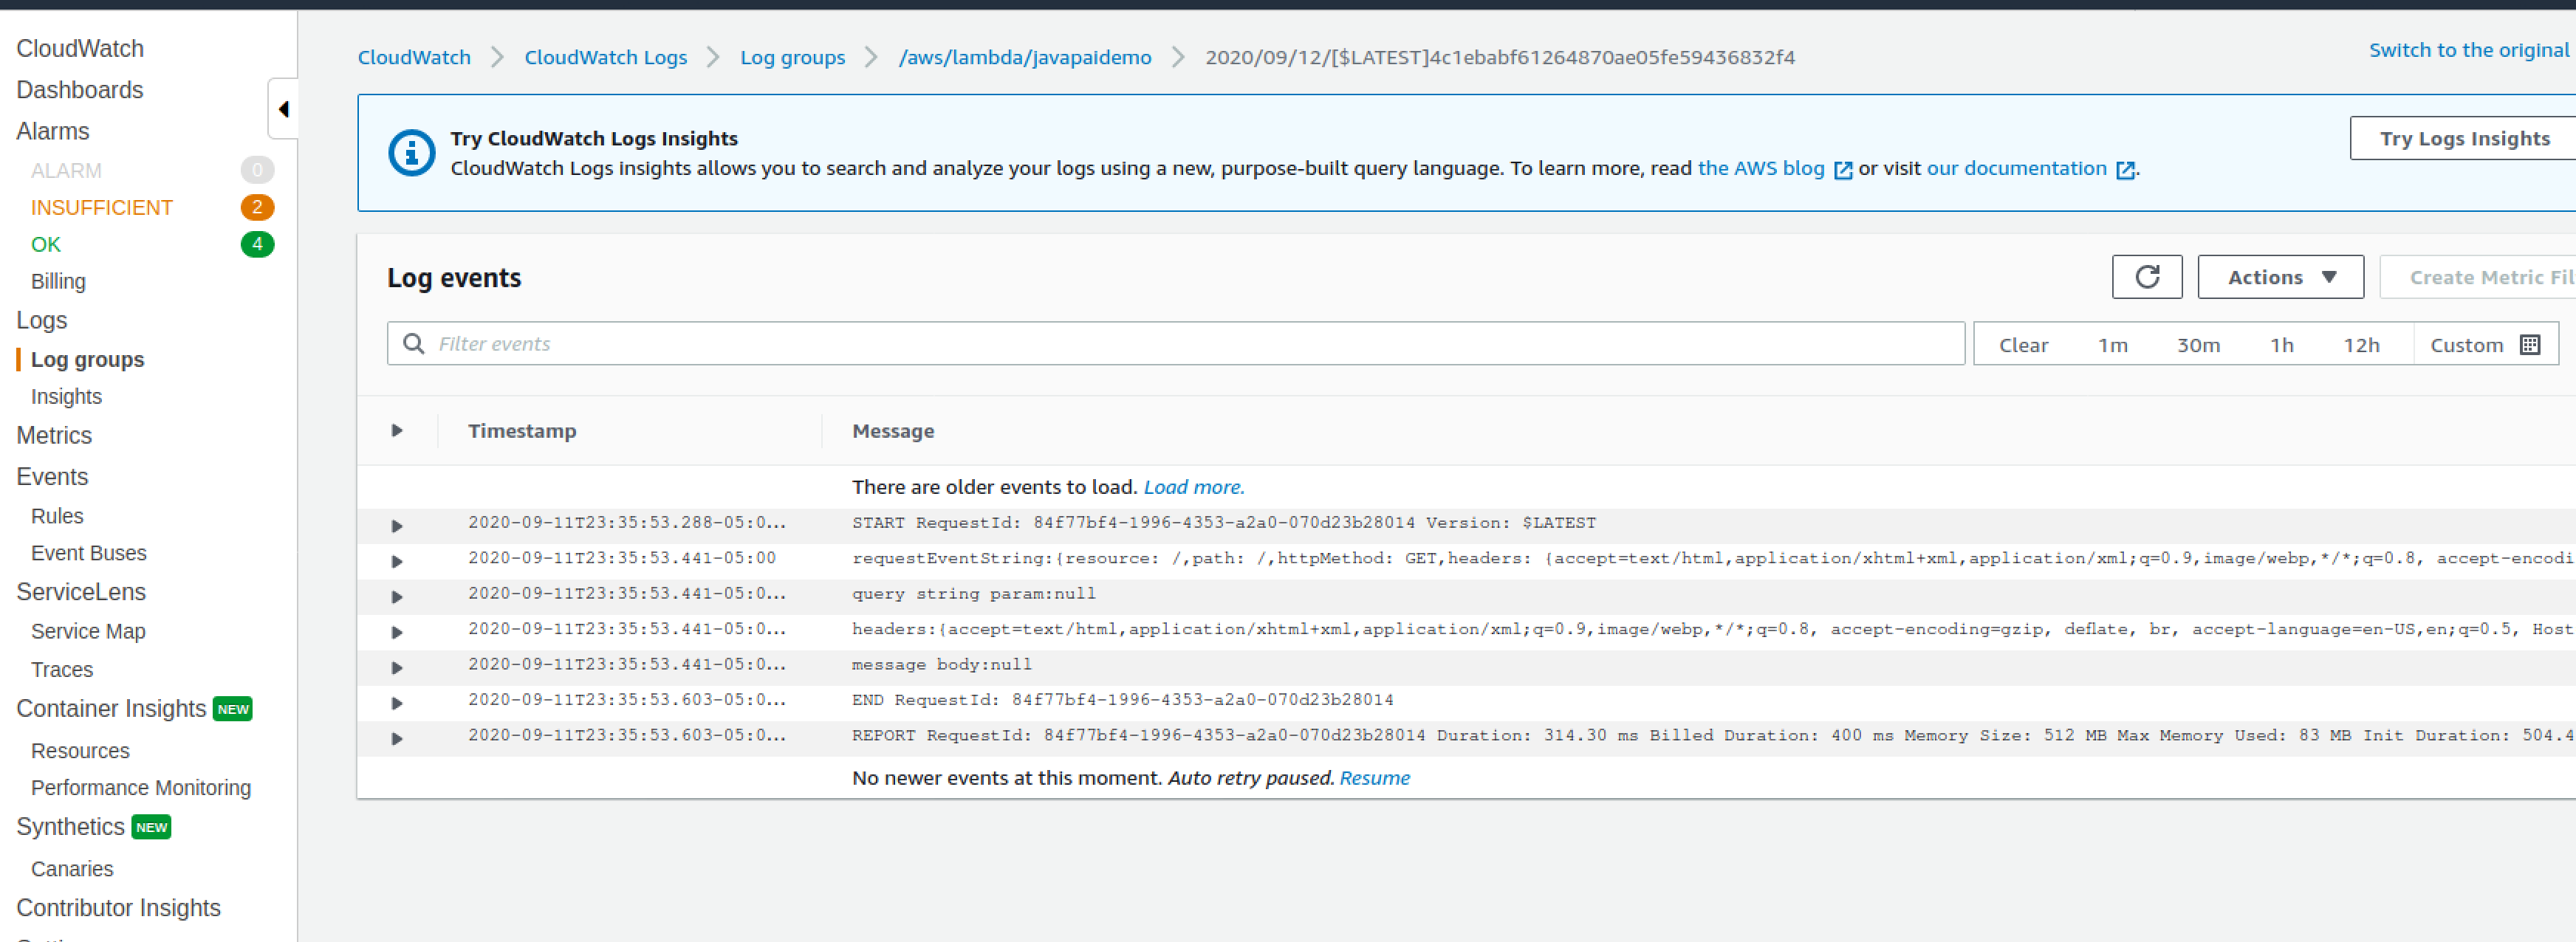Open the custom date range calendar icon
Viewport: 2576px width, 942px height.
pos(2532,343)
